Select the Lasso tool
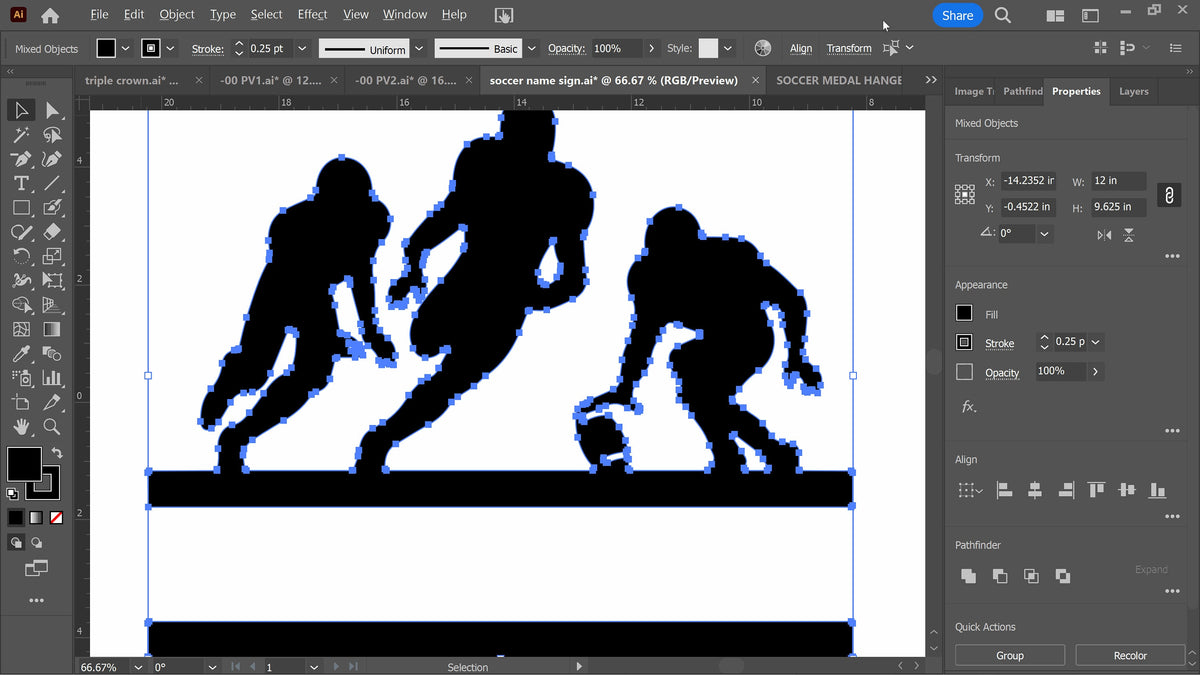Screen dimensions: 1200x675 [x=53, y=135]
